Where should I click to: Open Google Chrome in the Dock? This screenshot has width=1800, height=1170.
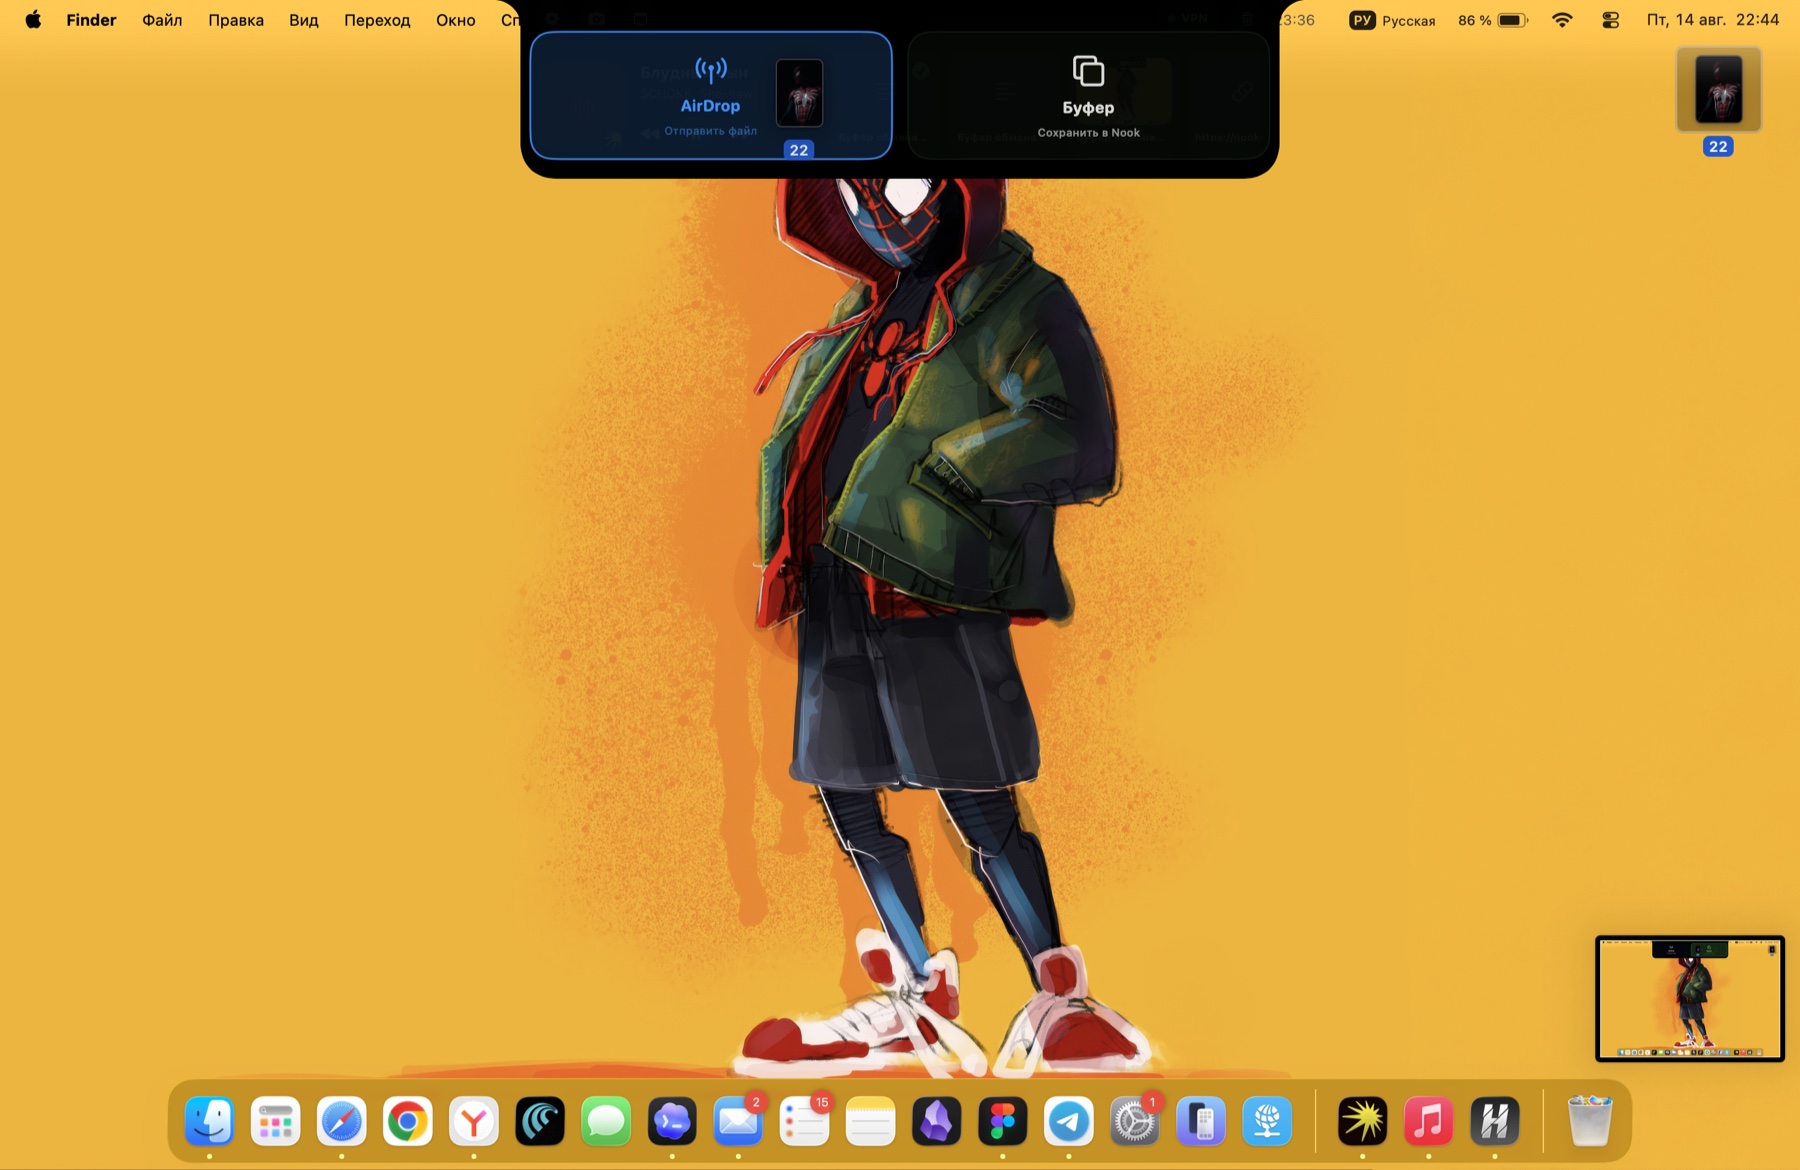(x=408, y=1121)
